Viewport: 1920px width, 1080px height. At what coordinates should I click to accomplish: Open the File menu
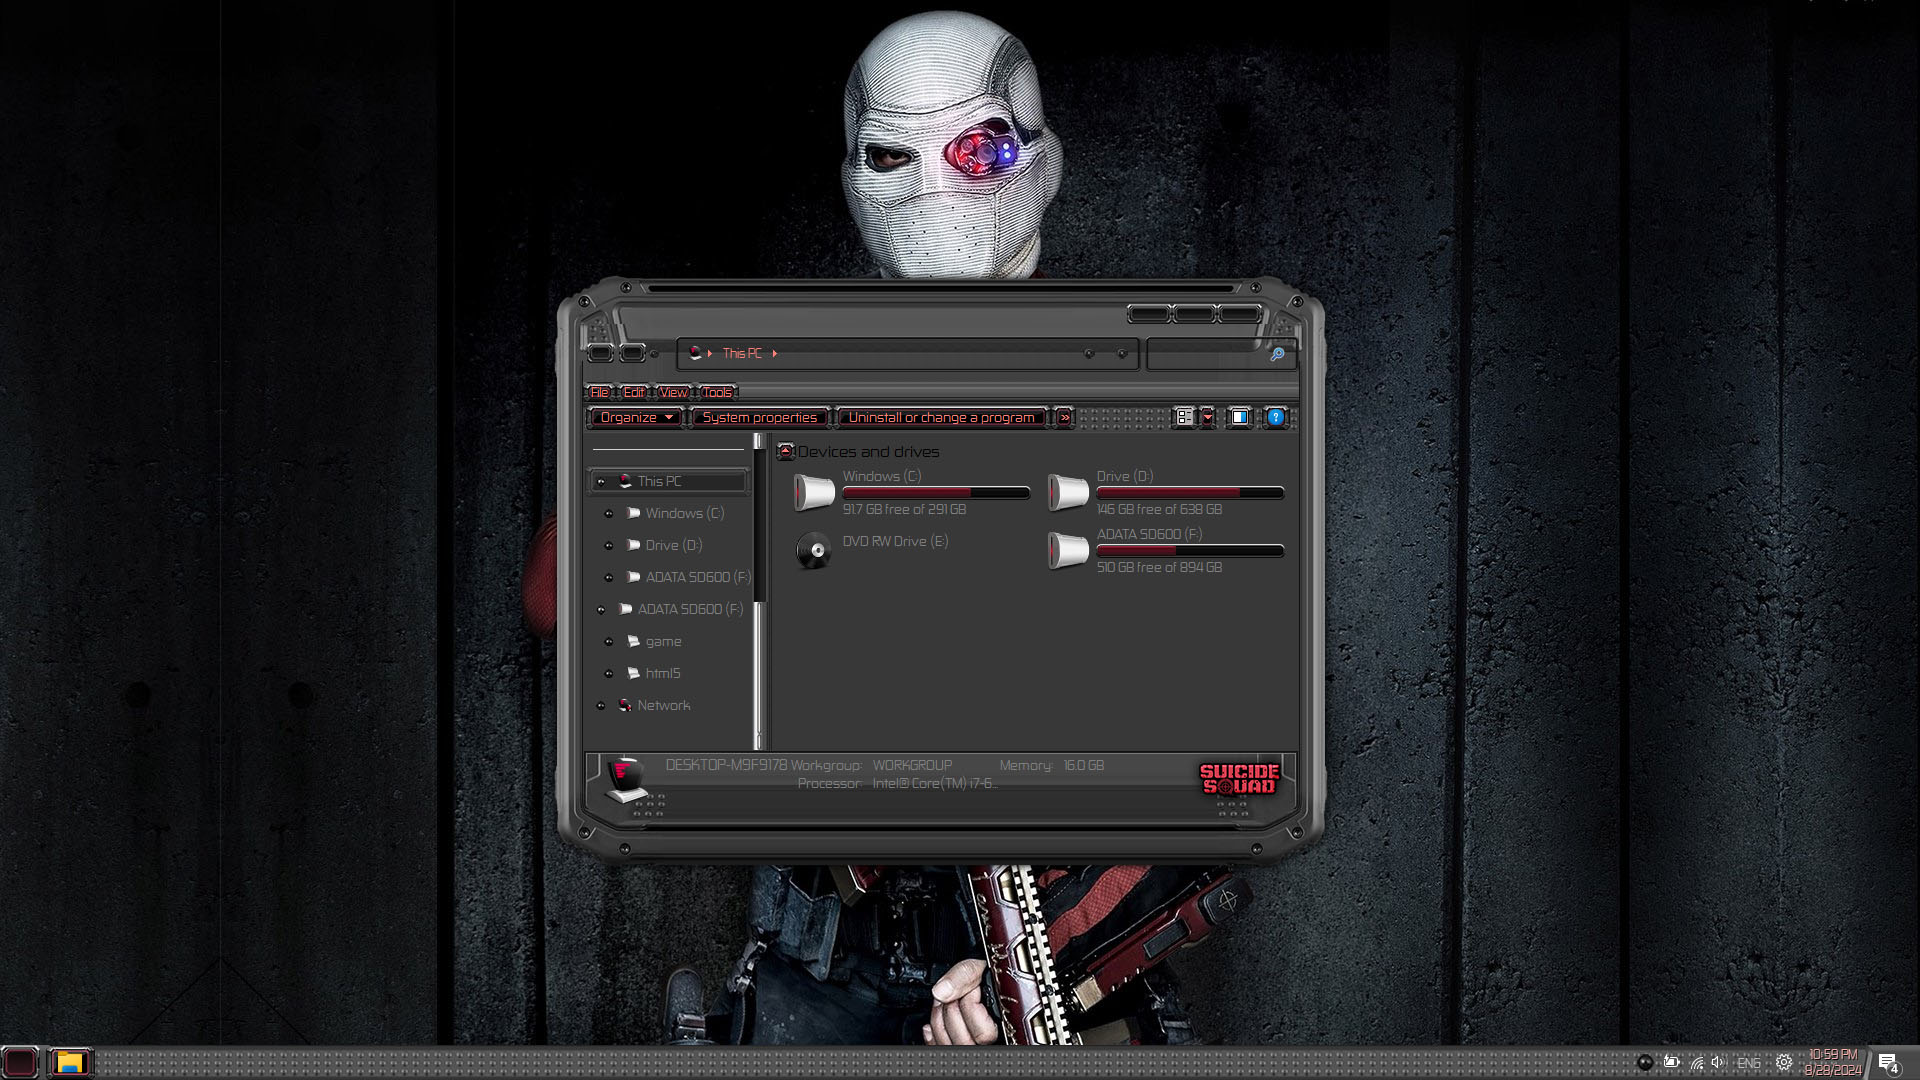pos(600,393)
